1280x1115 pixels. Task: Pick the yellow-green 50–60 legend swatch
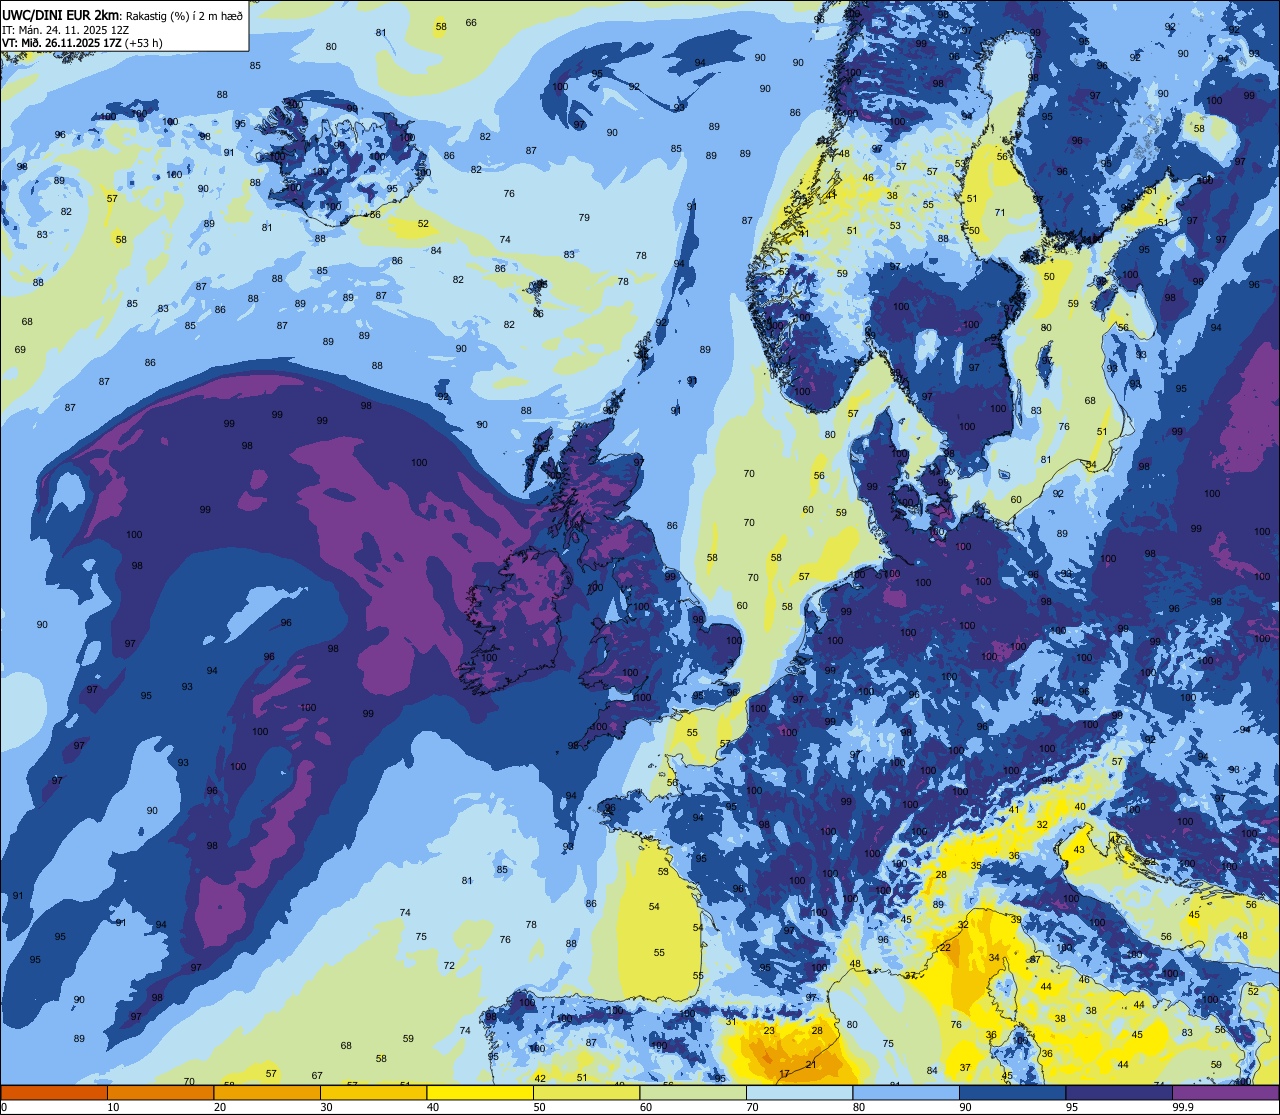586,1093
